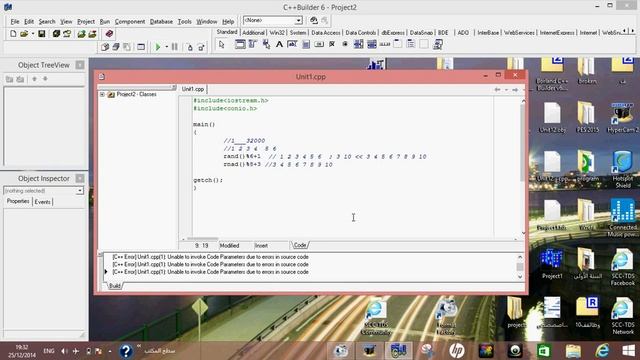The width and height of the screenshot is (640, 360).
Task: Select the Properties tab in Object Inspector
Action: coord(18,201)
